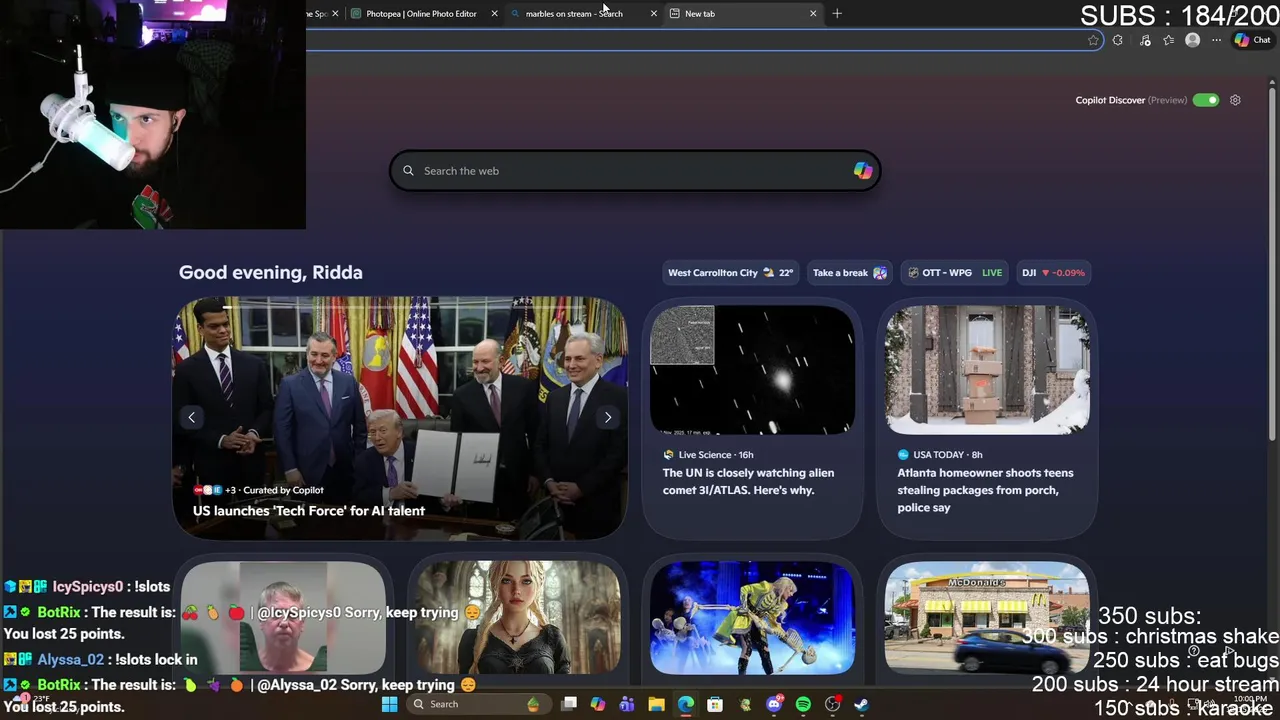Open Steam from the taskbar
This screenshot has width=1280, height=720.
pyautogui.click(x=861, y=704)
